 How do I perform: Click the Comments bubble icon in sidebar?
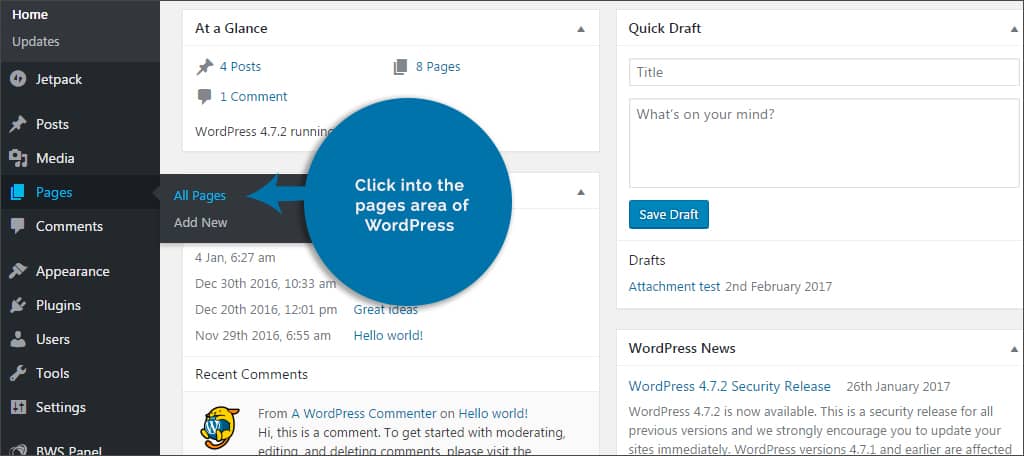tap(18, 226)
